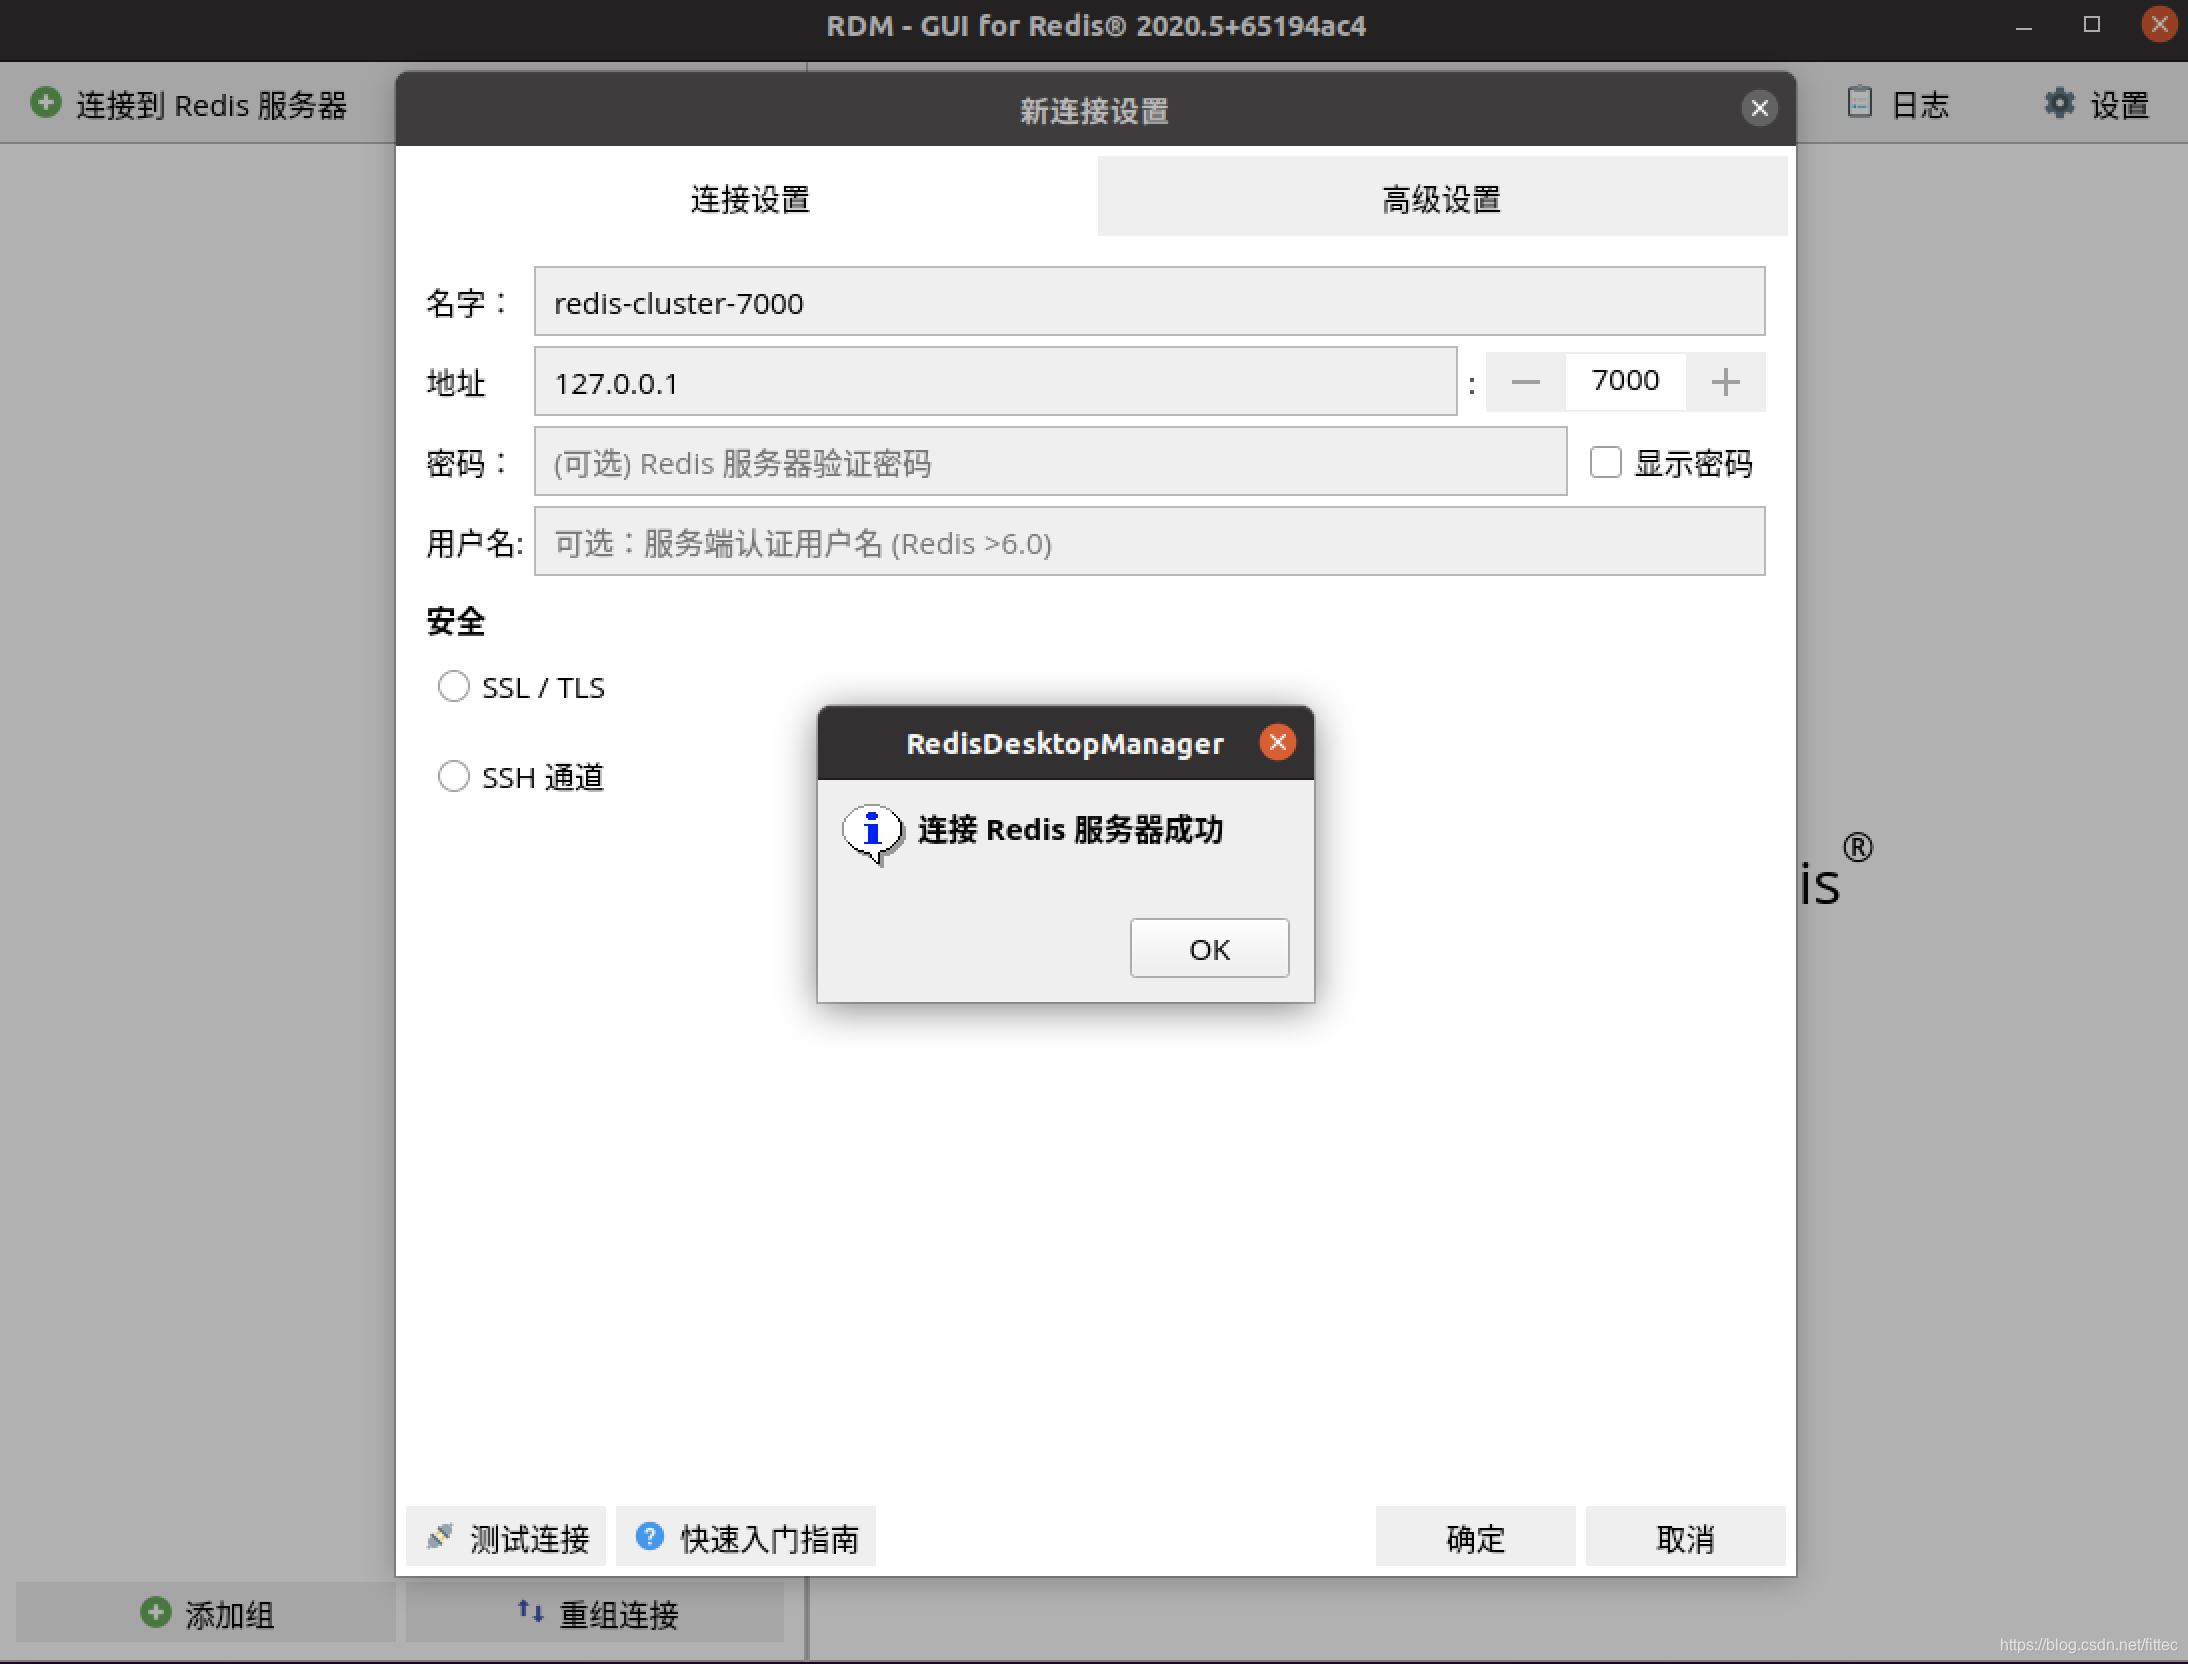This screenshot has width=2188, height=1664.
Task: Open the 设置 gear icon in toolbar
Action: click(2059, 103)
